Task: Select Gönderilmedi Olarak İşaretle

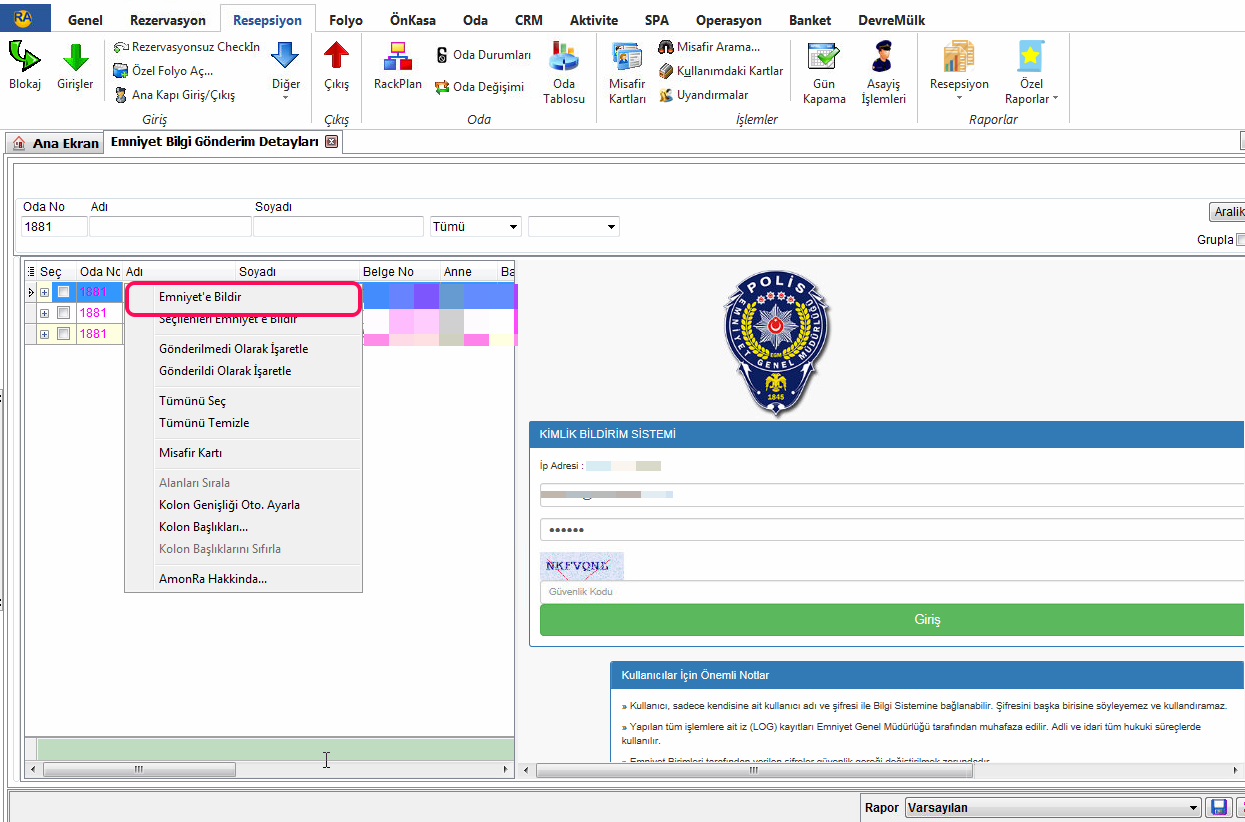Action: [x=243, y=349]
